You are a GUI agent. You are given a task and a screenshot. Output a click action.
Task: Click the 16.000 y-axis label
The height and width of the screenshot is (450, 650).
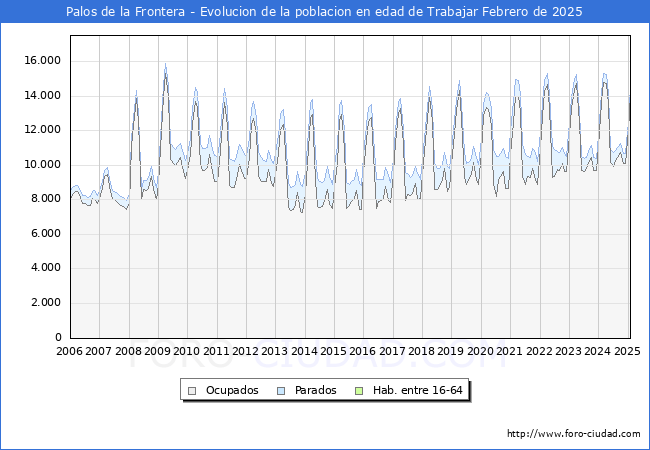[42, 61]
